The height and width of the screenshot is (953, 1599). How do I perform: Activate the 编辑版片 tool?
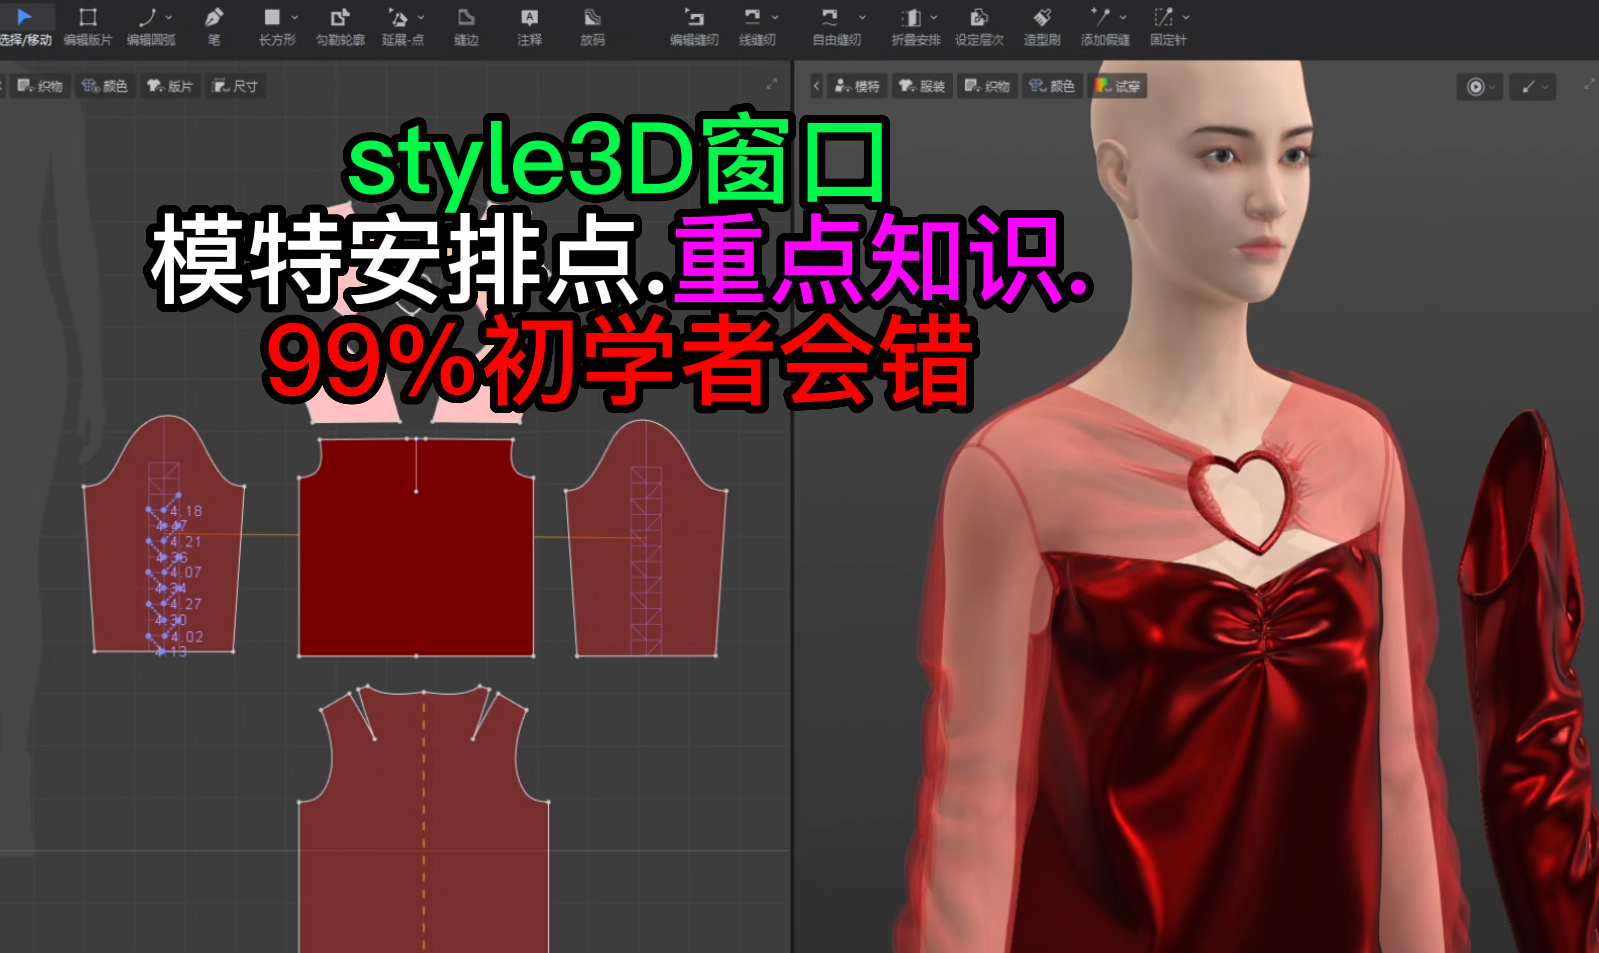tap(88, 25)
